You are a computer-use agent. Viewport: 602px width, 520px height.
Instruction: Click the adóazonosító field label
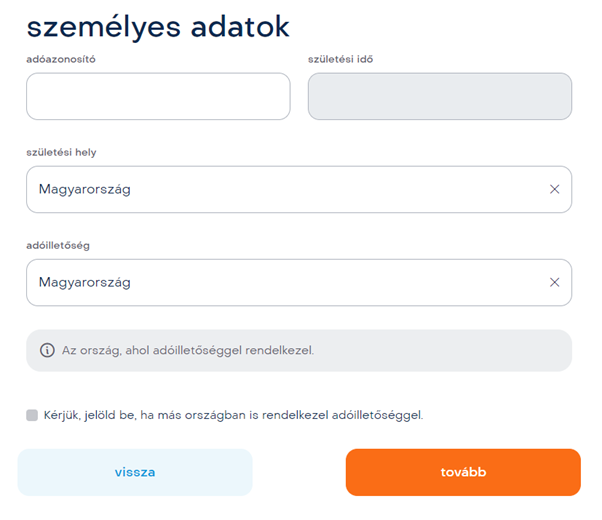click(61, 59)
